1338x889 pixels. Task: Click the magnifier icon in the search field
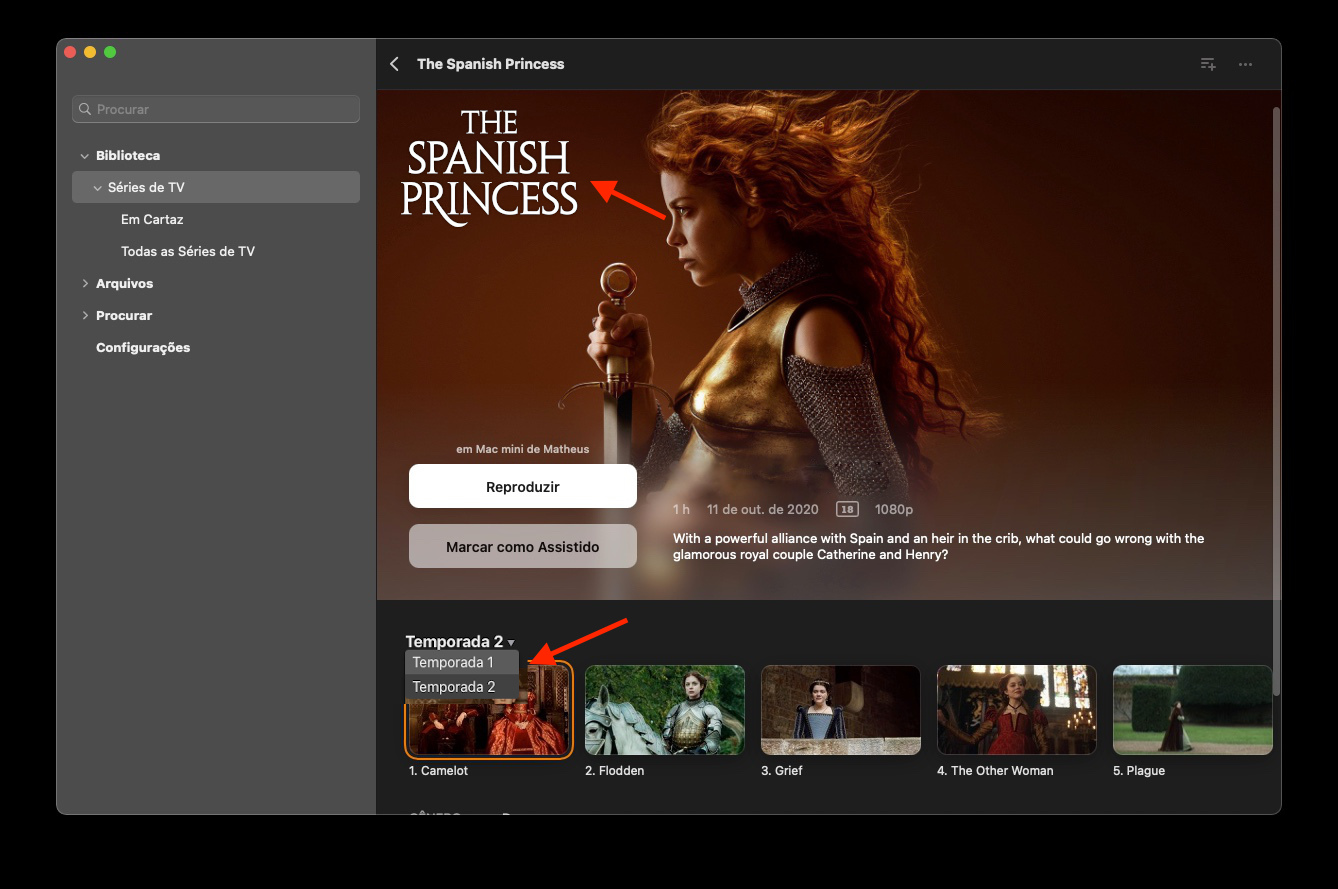click(x=86, y=109)
